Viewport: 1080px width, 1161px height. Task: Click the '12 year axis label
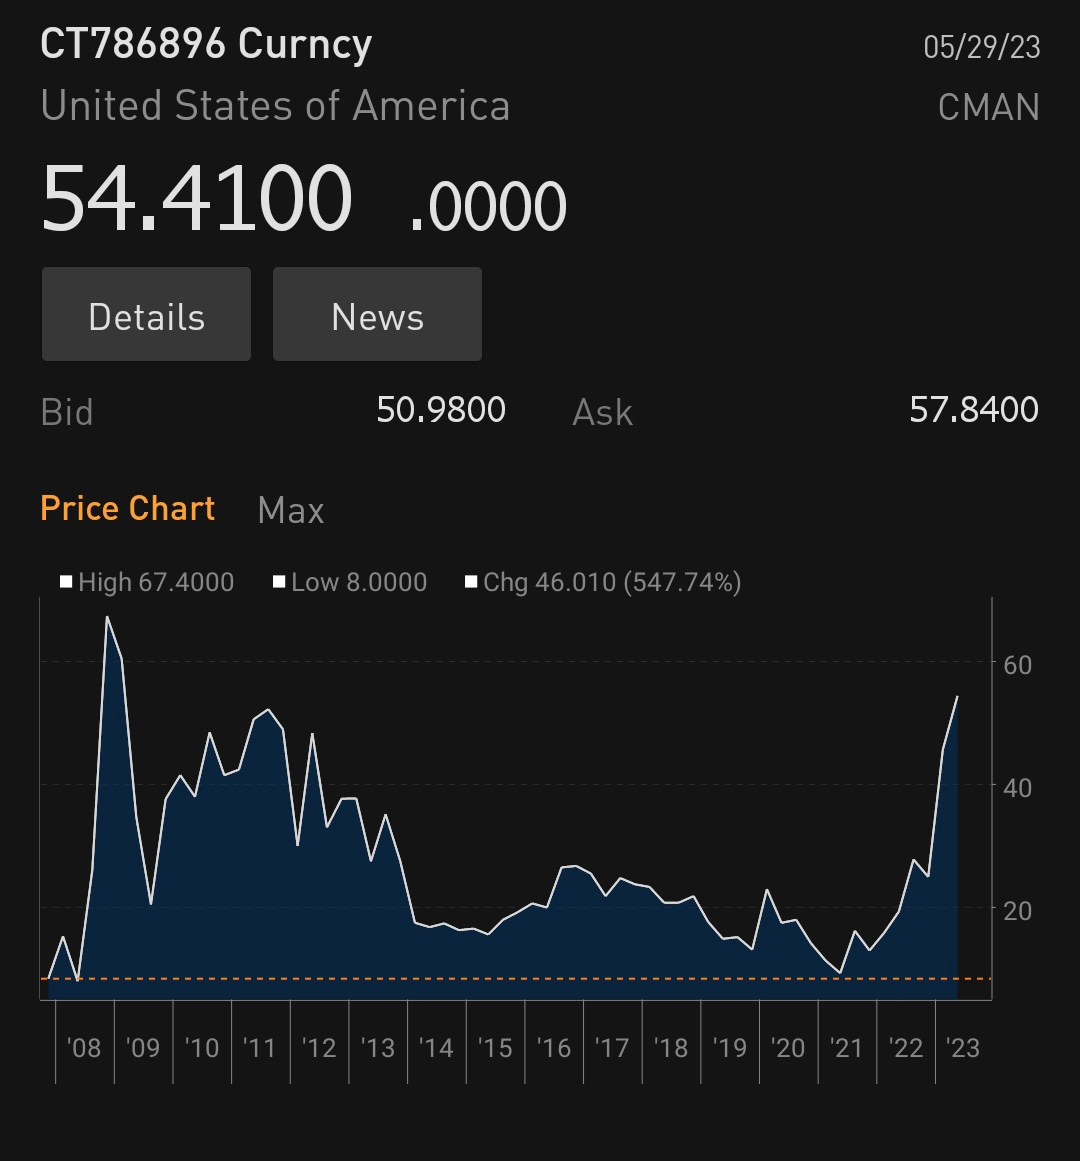319,1048
